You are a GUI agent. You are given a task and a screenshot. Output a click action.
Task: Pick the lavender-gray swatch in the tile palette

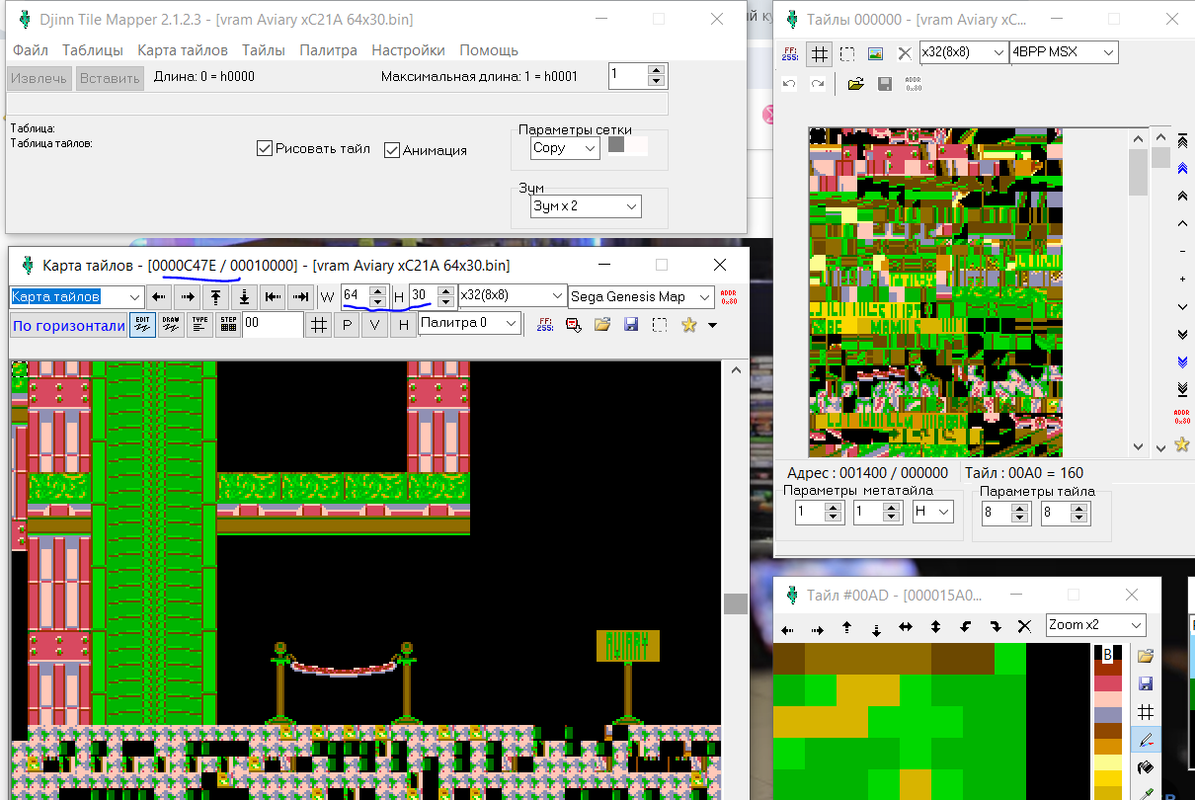[1108, 714]
